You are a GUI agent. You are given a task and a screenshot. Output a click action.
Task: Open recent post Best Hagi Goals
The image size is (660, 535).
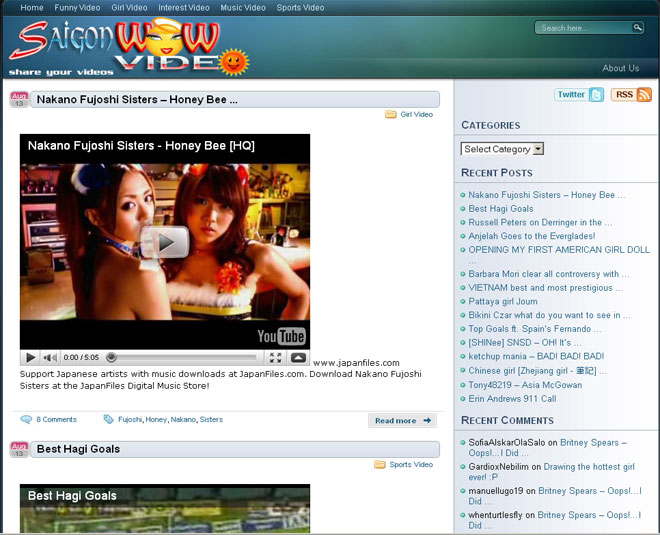pyautogui.click(x=501, y=209)
